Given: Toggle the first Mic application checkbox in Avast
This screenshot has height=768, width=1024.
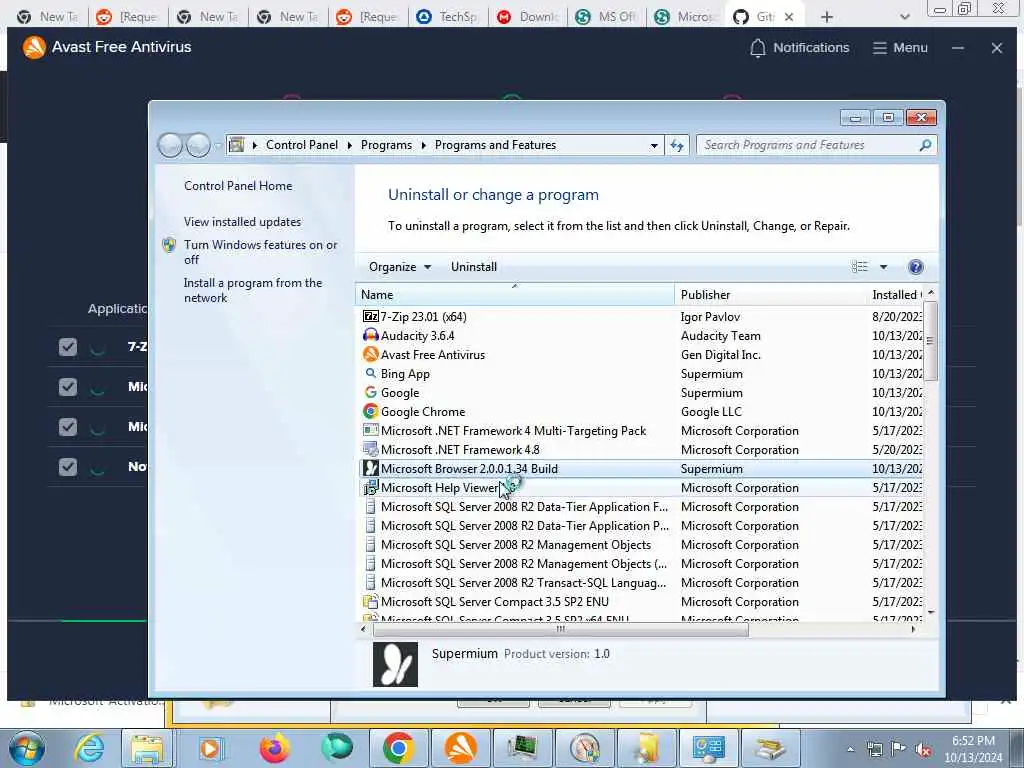Looking at the screenshot, I should click(68, 387).
